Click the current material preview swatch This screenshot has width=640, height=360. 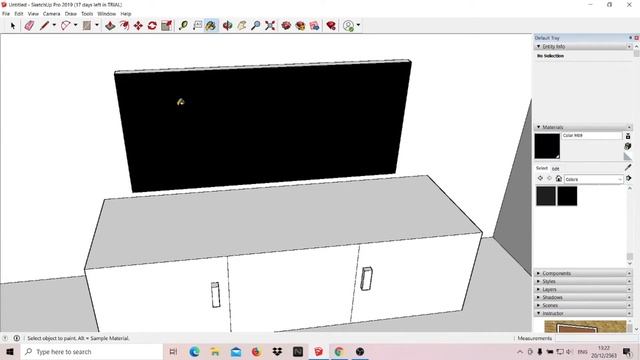547,146
